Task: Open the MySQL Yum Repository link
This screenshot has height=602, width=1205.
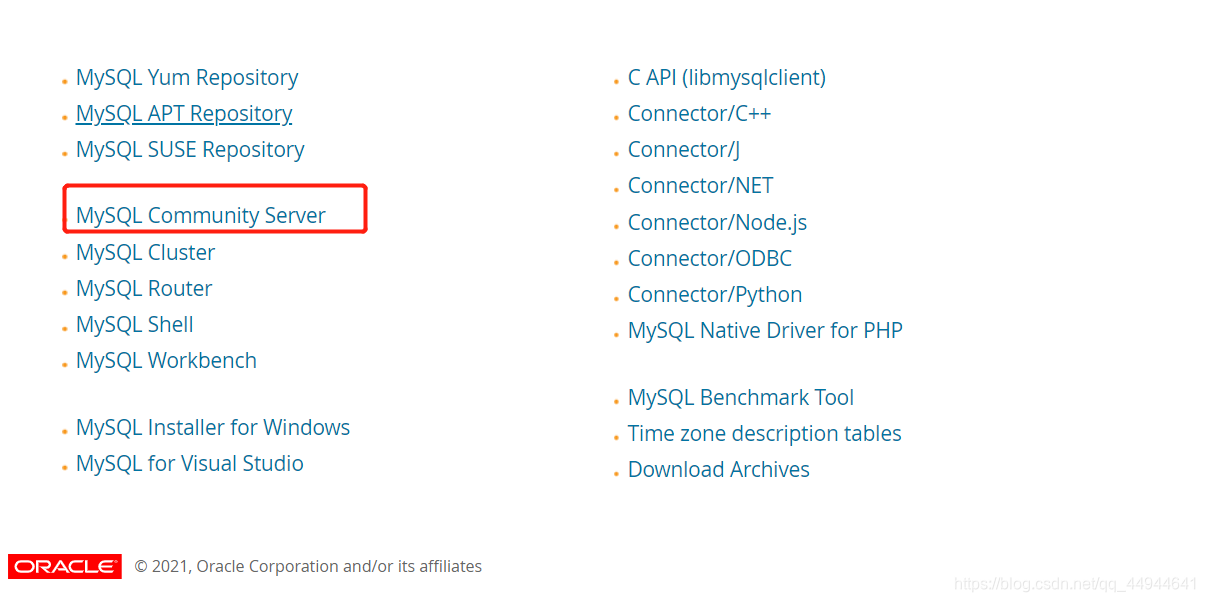Action: [x=187, y=78]
